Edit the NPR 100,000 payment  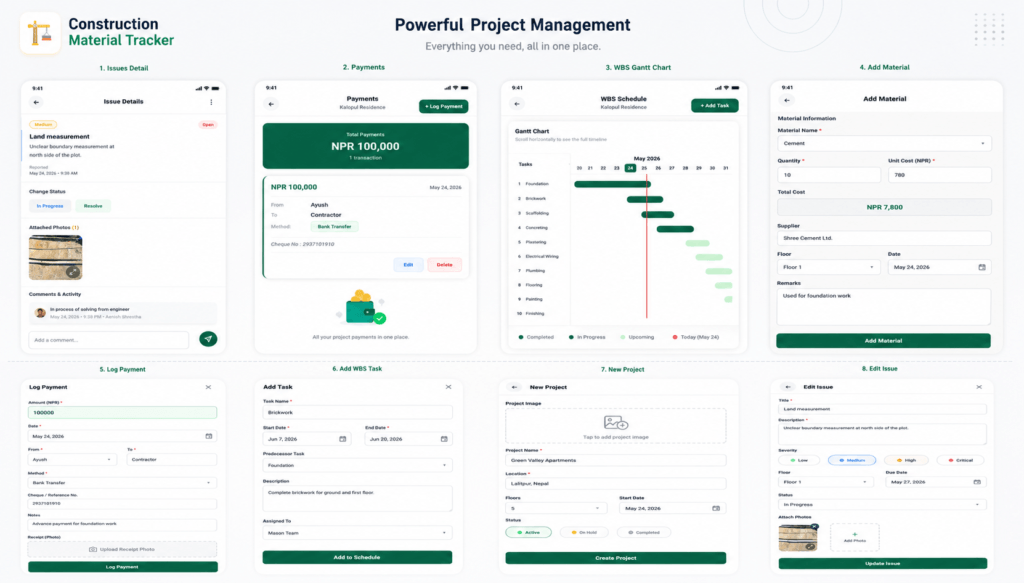[x=408, y=264]
